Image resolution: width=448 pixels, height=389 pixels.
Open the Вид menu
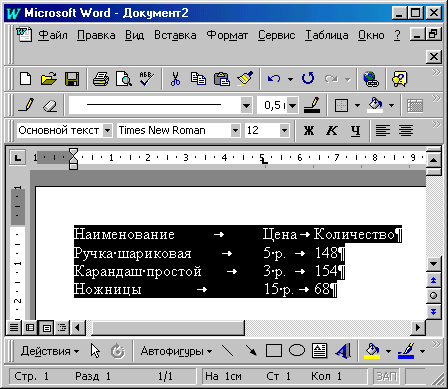[x=135, y=35]
